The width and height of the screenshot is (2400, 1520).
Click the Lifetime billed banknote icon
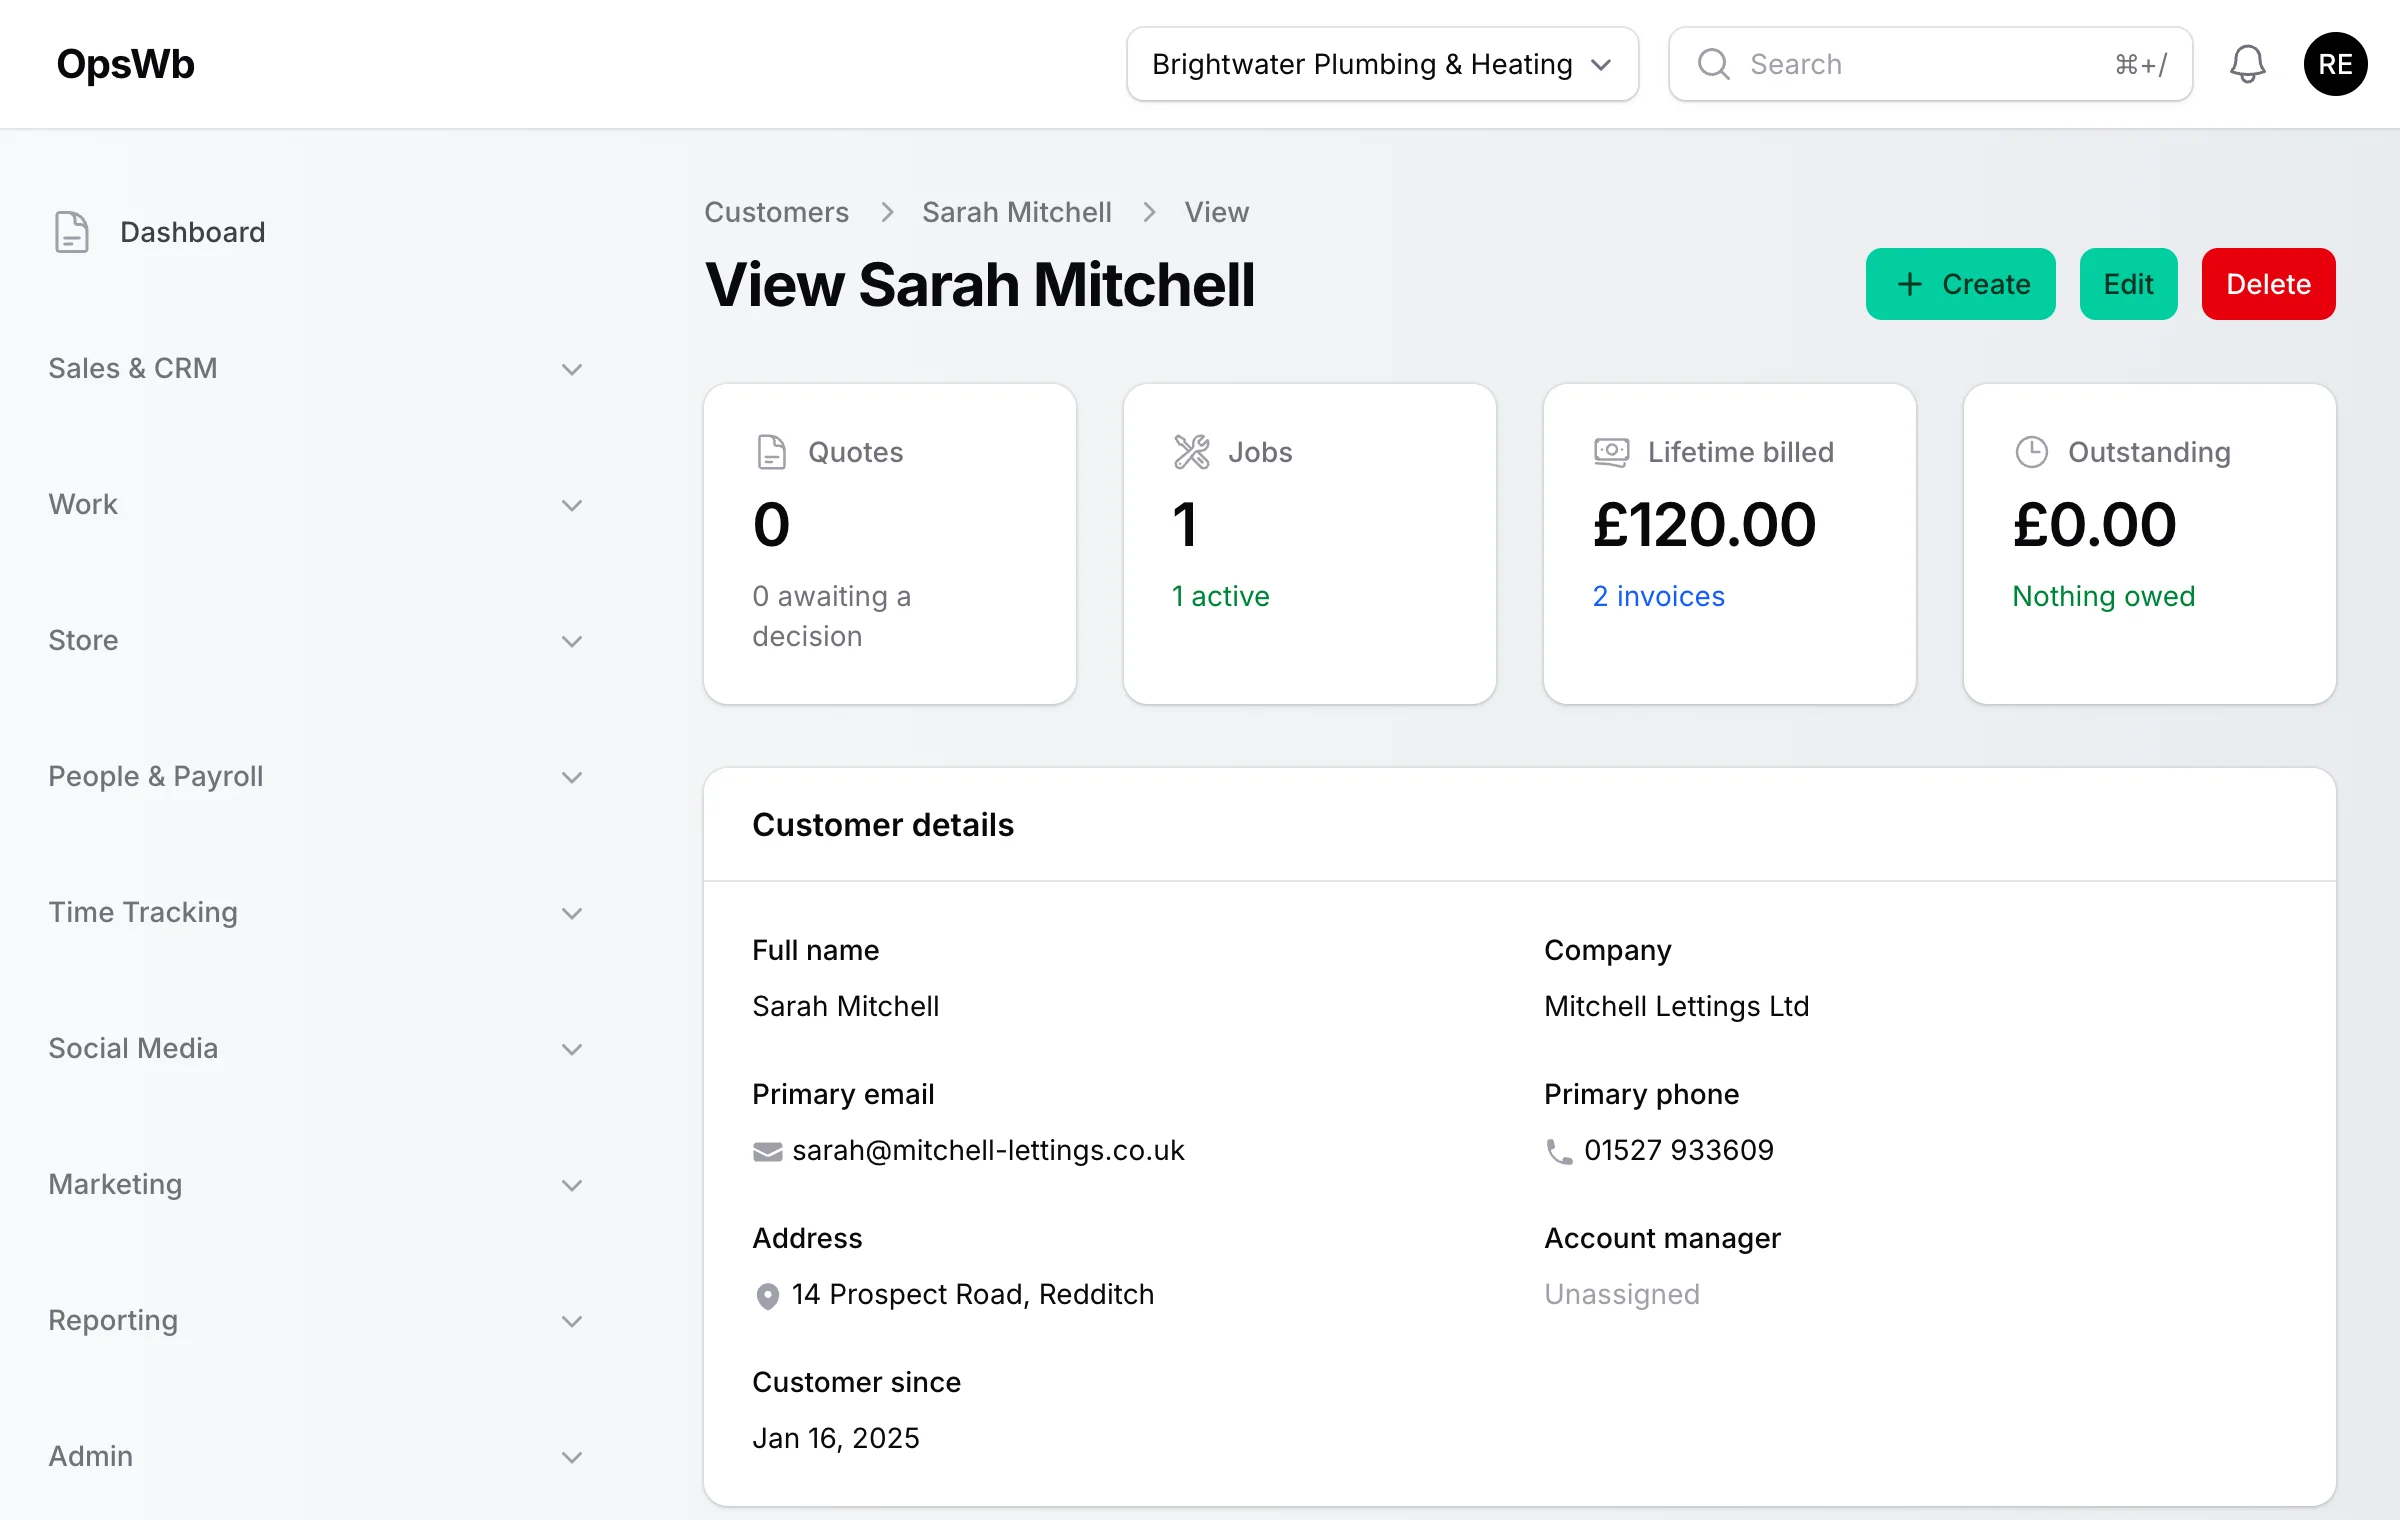pyautogui.click(x=1612, y=452)
